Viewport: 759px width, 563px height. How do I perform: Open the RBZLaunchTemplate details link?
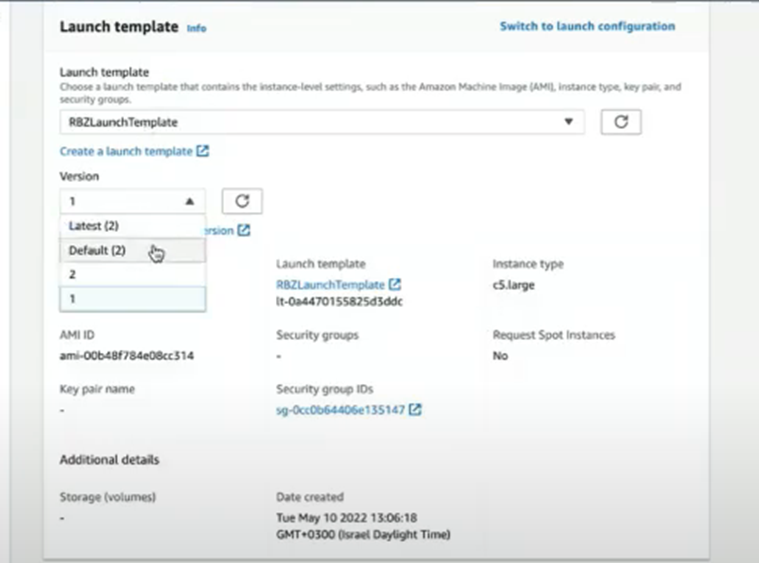pyautogui.click(x=330, y=285)
